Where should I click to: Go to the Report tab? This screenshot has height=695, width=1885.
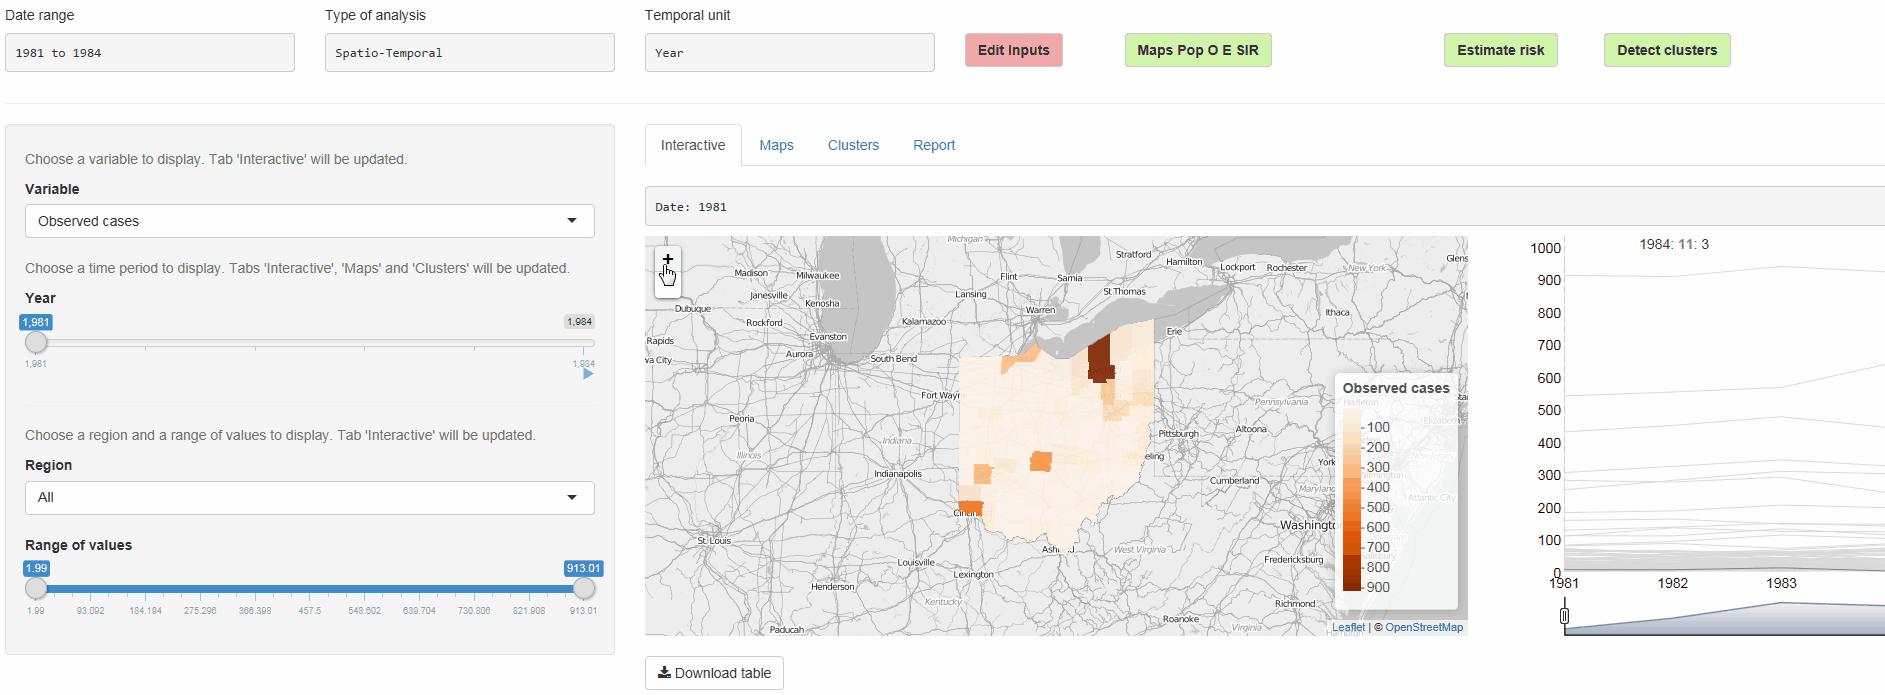pyautogui.click(x=933, y=145)
